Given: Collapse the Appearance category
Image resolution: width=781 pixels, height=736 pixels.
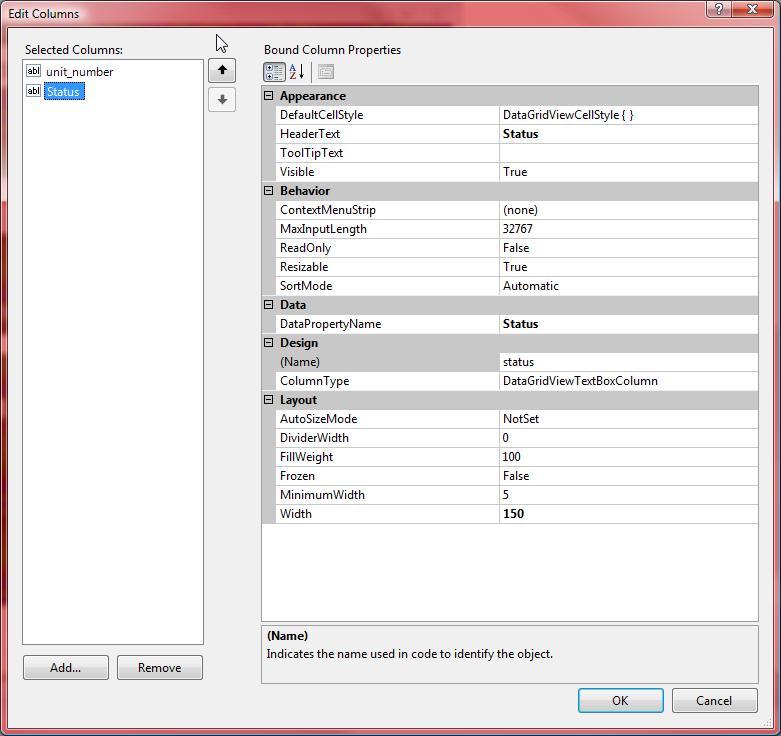Looking at the screenshot, I should tap(269, 96).
